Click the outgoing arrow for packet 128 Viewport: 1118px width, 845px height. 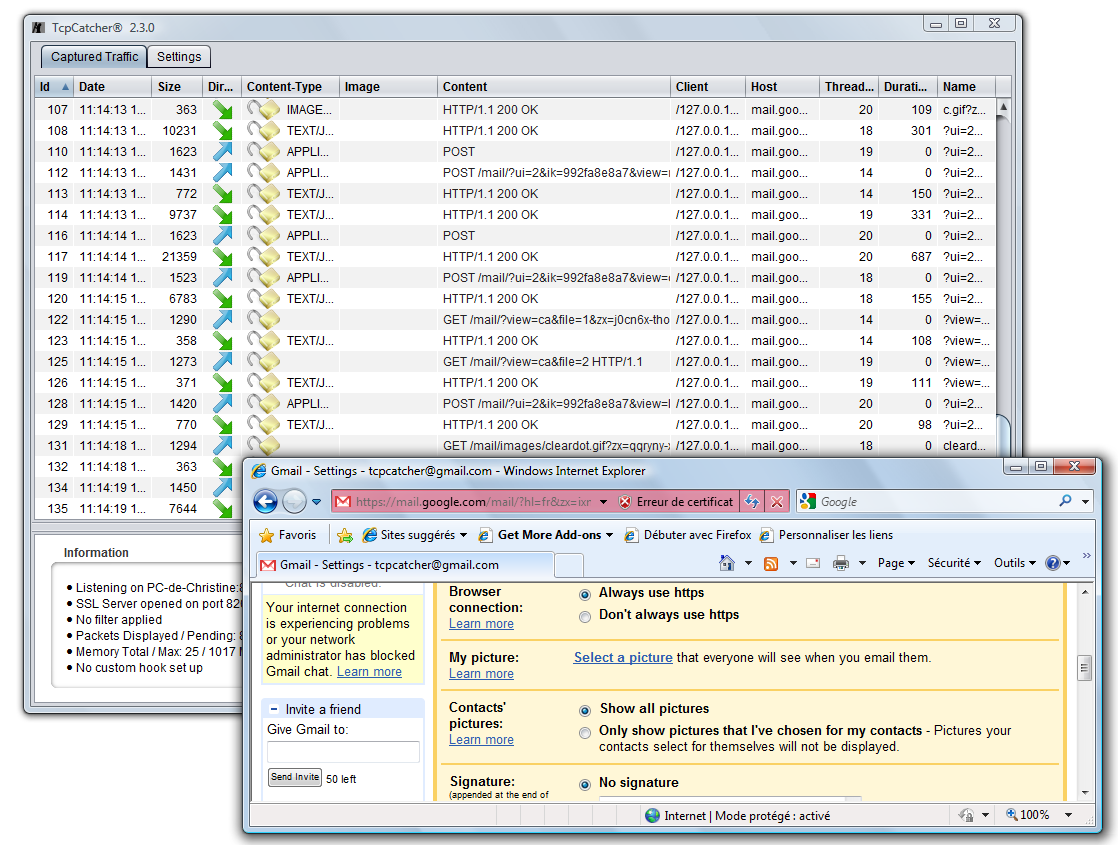[x=222, y=404]
